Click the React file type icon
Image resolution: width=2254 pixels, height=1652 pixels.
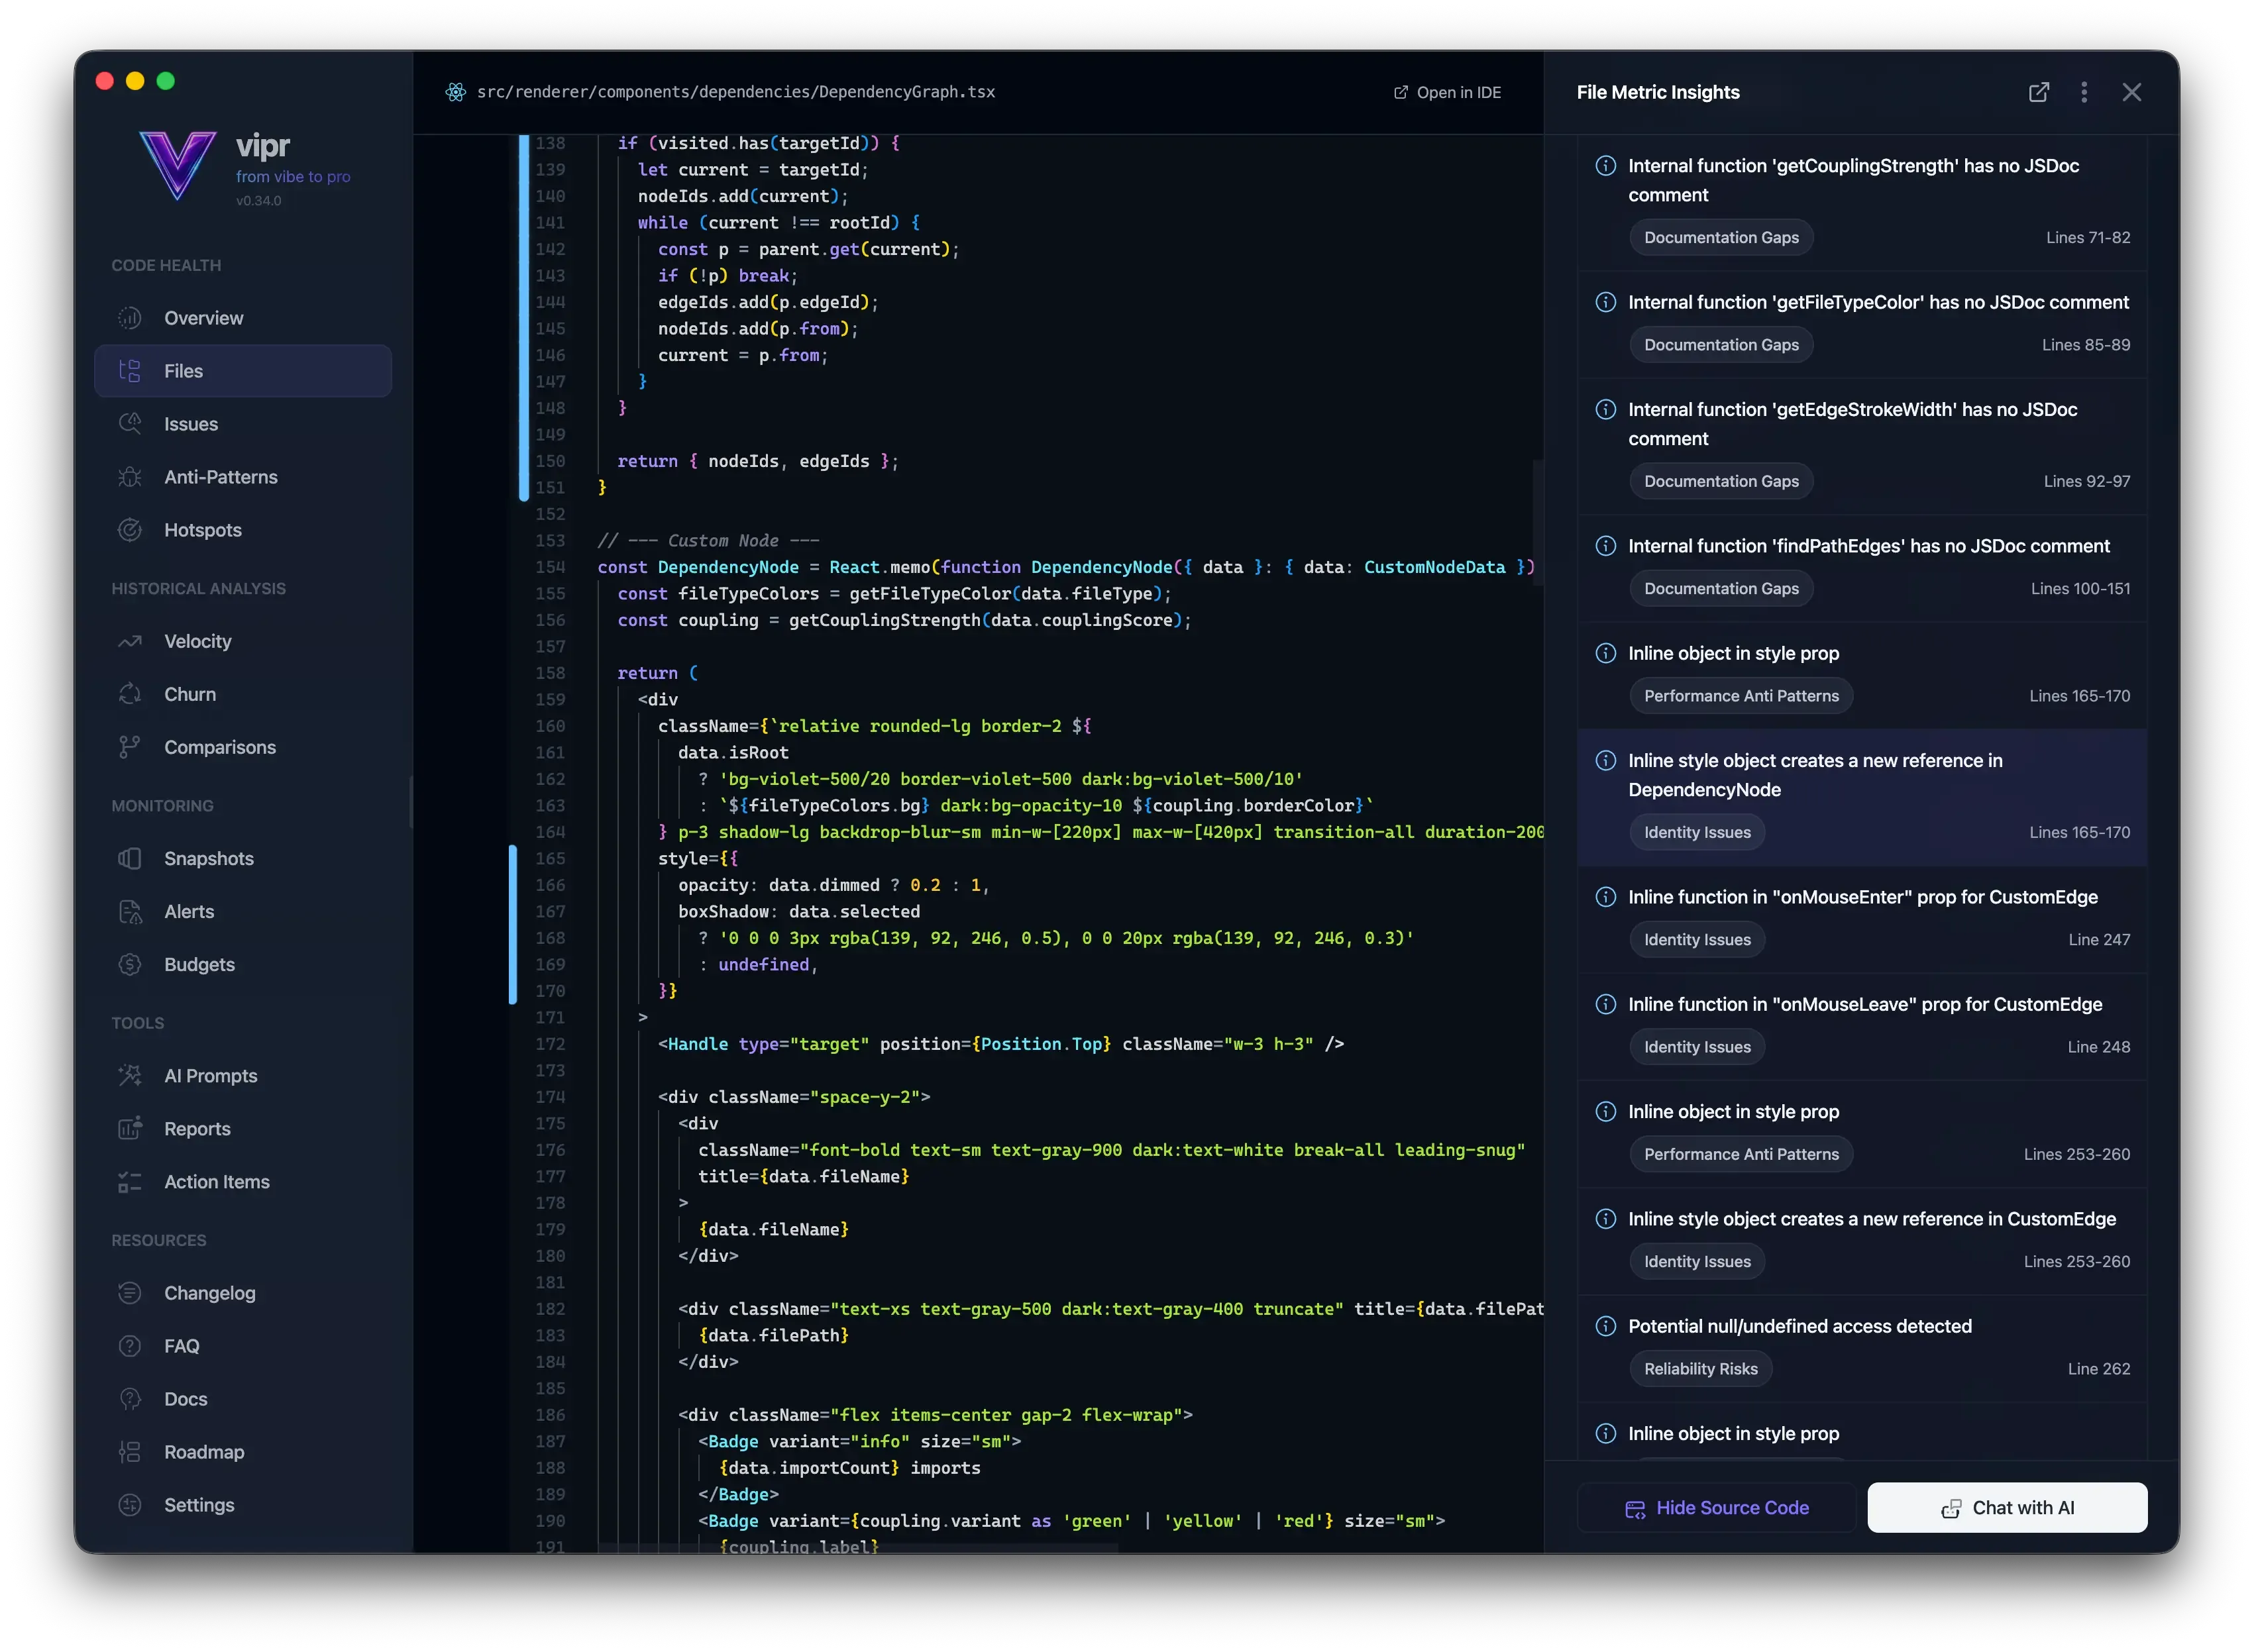click(x=456, y=92)
